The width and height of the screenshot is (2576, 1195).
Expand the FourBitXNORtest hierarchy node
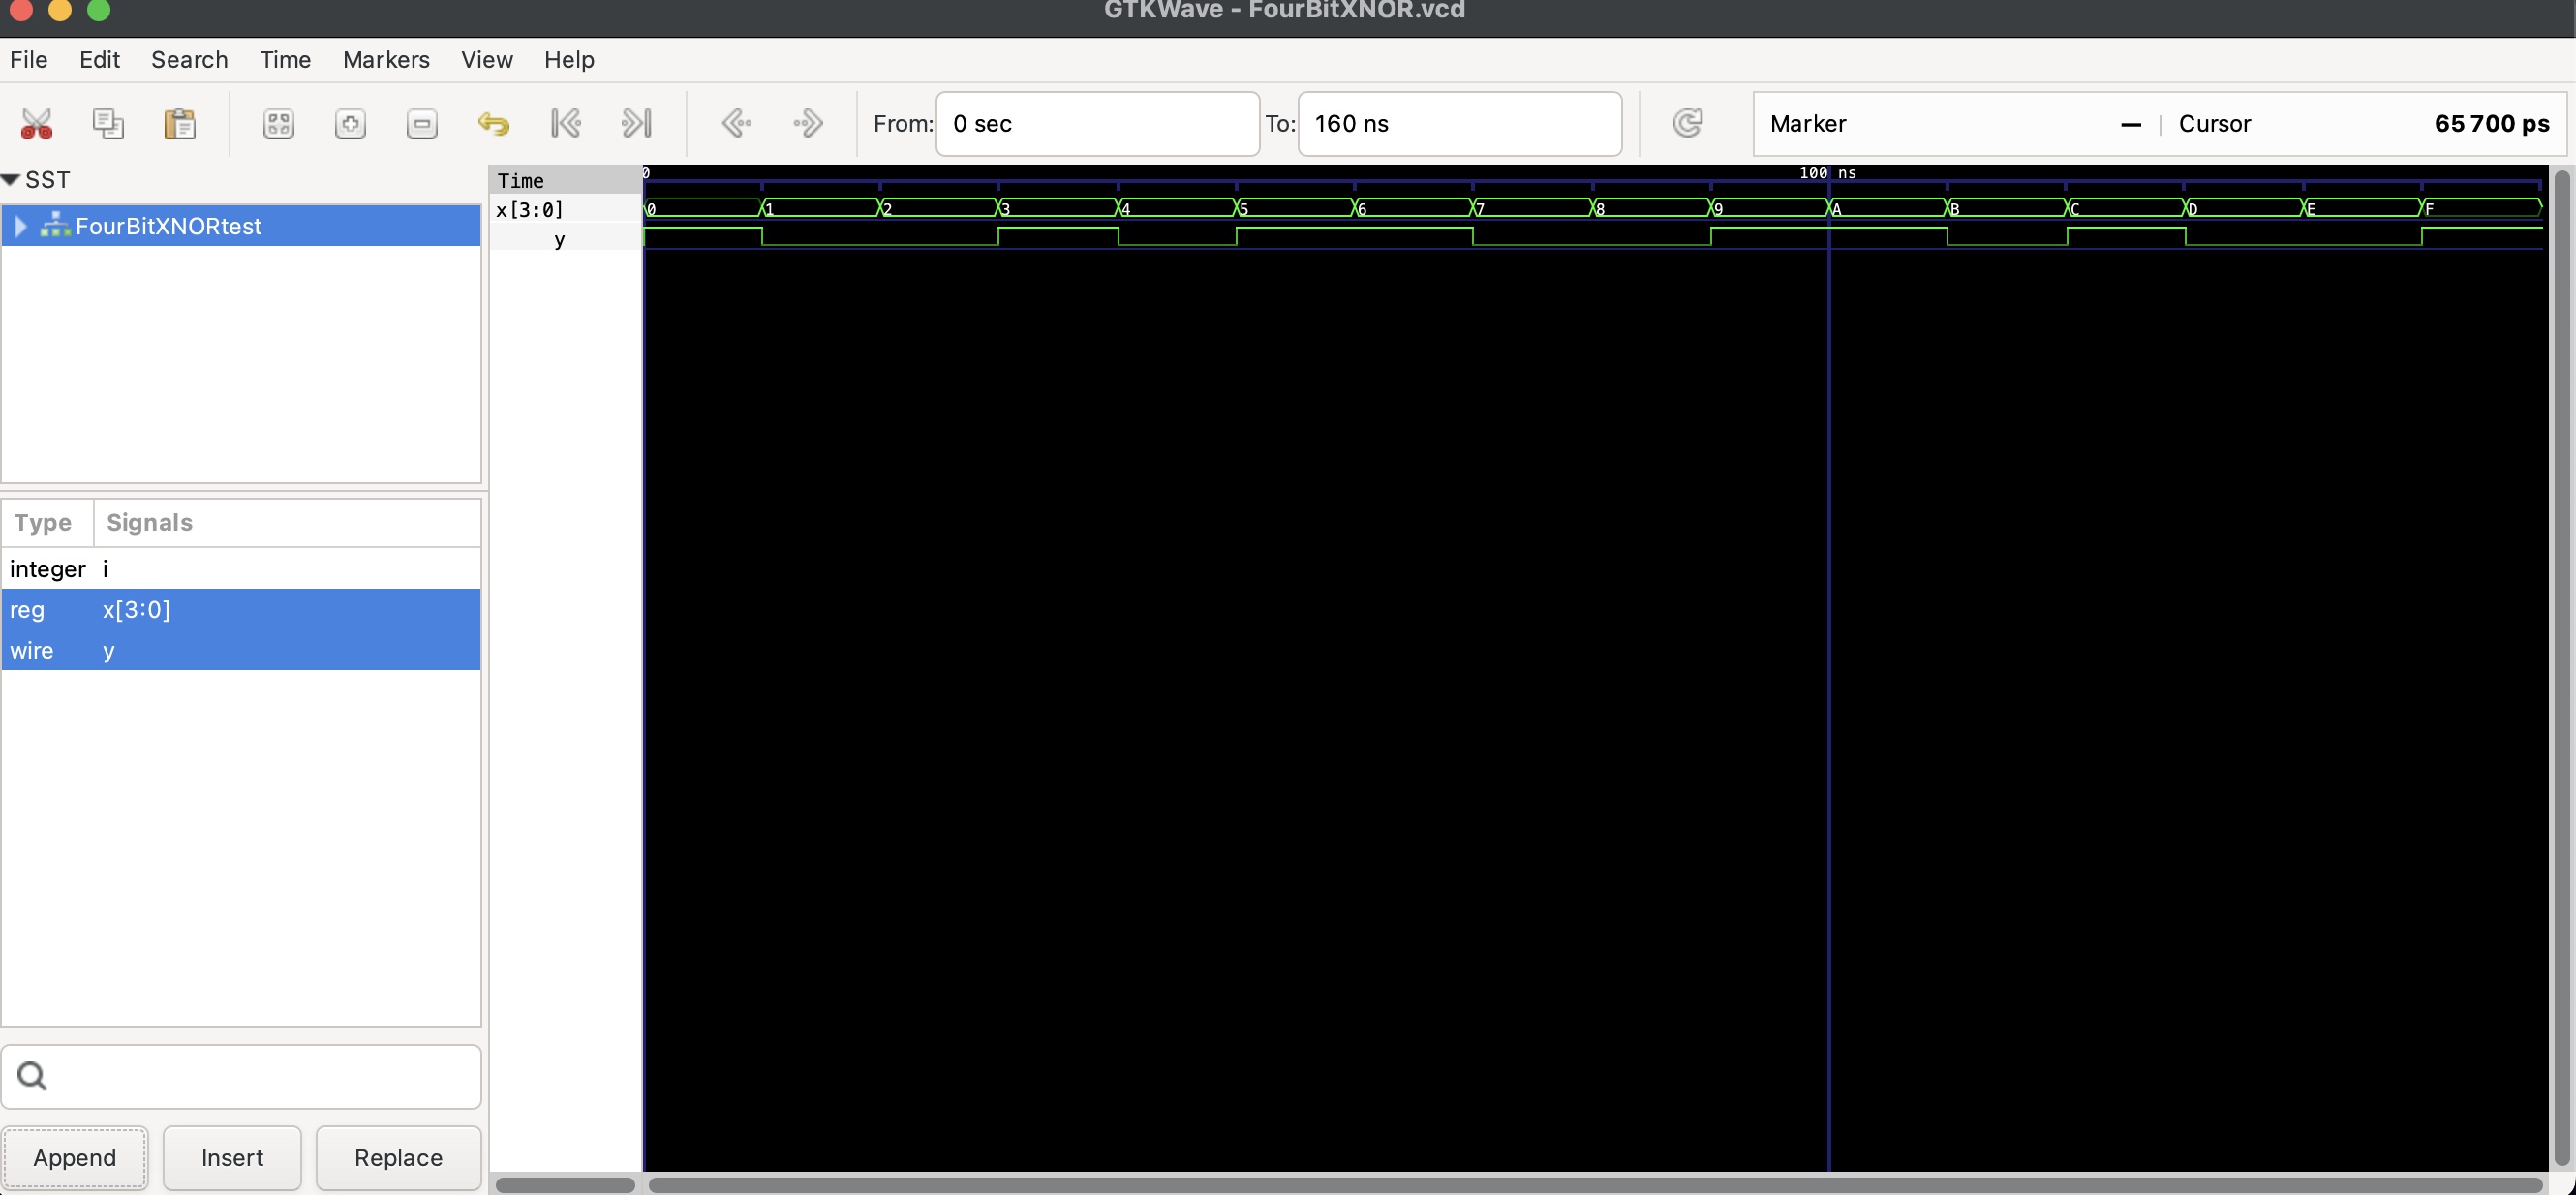20,225
